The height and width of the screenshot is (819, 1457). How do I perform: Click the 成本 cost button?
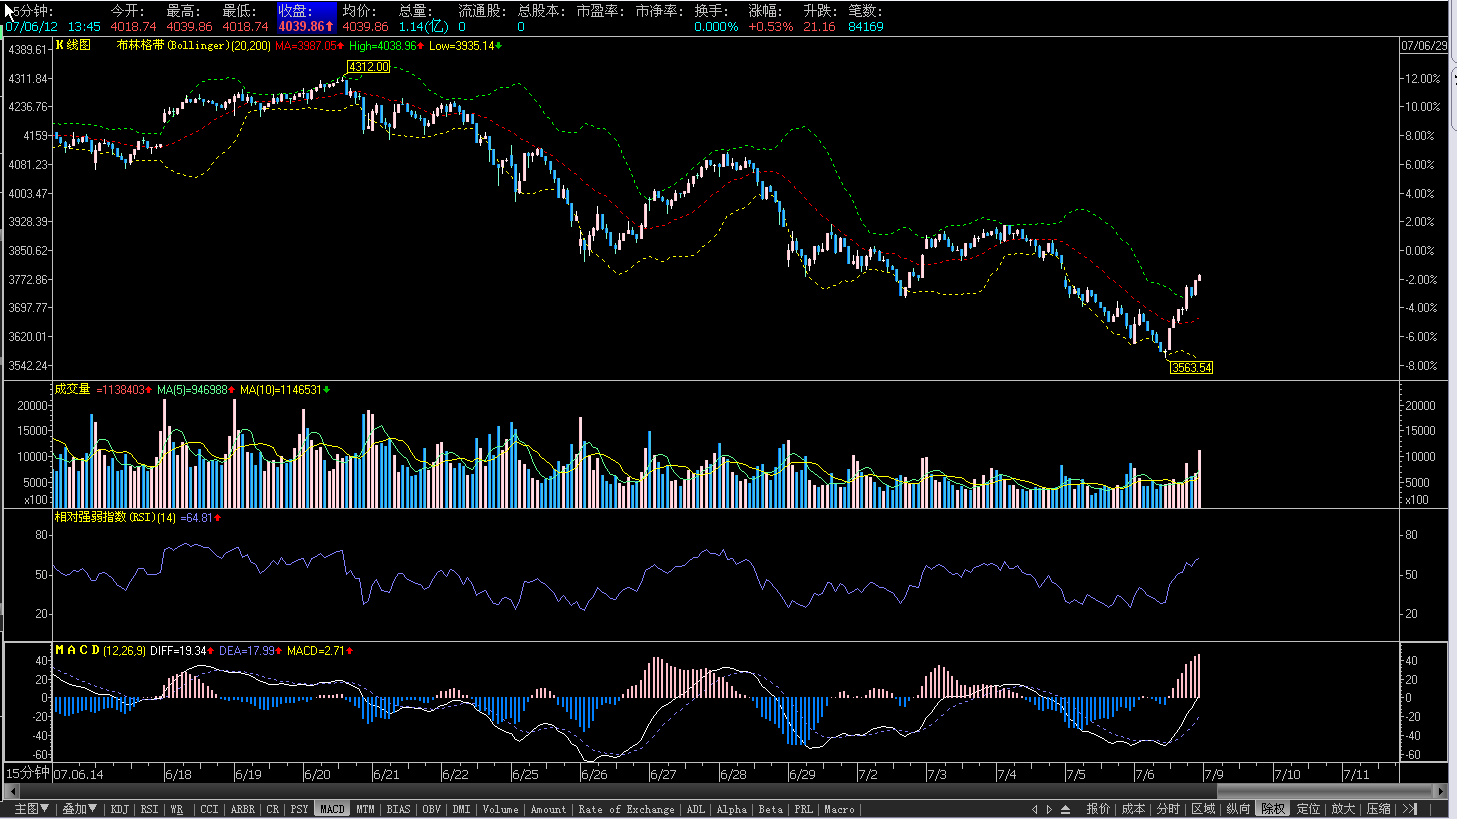tap(1133, 809)
